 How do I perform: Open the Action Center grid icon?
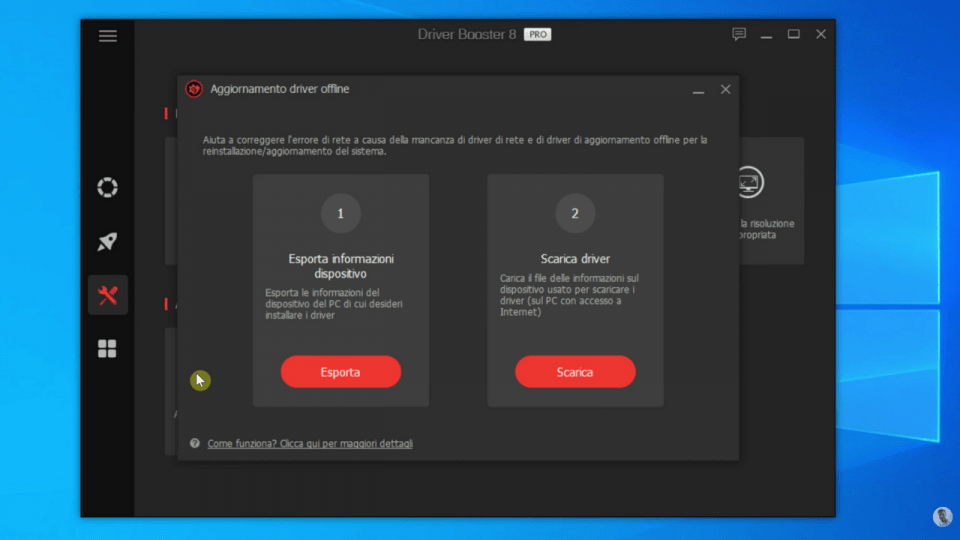pyautogui.click(x=107, y=348)
